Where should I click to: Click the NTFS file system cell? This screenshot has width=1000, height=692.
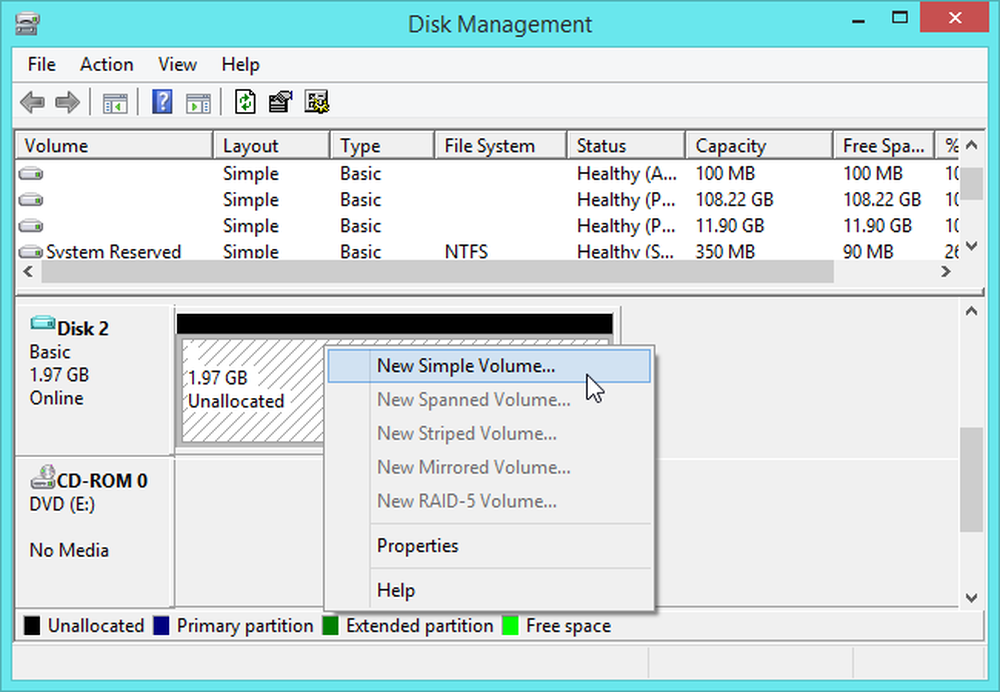tap(466, 252)
